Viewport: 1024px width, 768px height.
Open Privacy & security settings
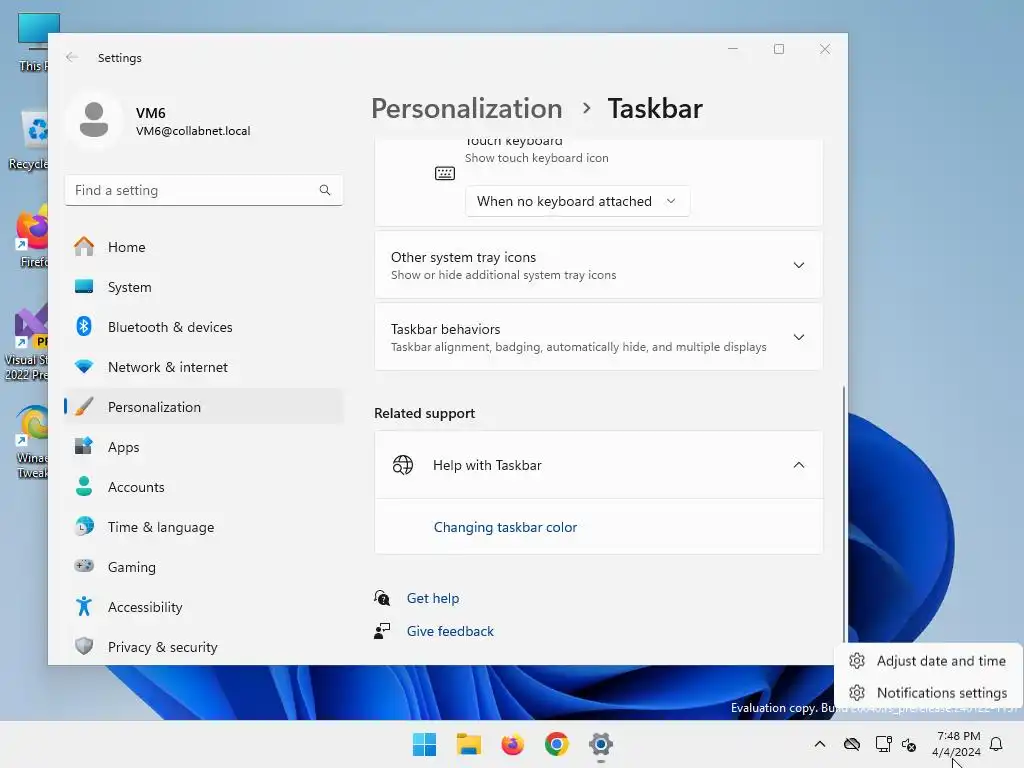point(204,647)
